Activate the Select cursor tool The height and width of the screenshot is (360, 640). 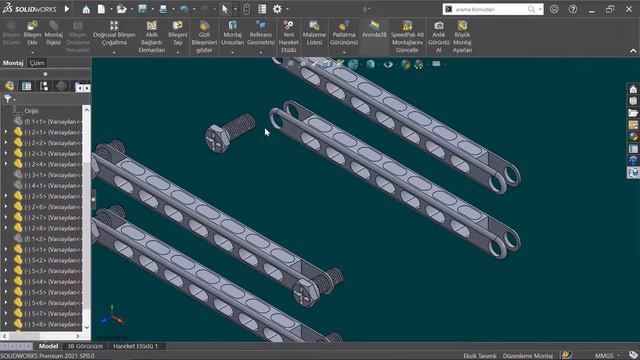point(224,9)
